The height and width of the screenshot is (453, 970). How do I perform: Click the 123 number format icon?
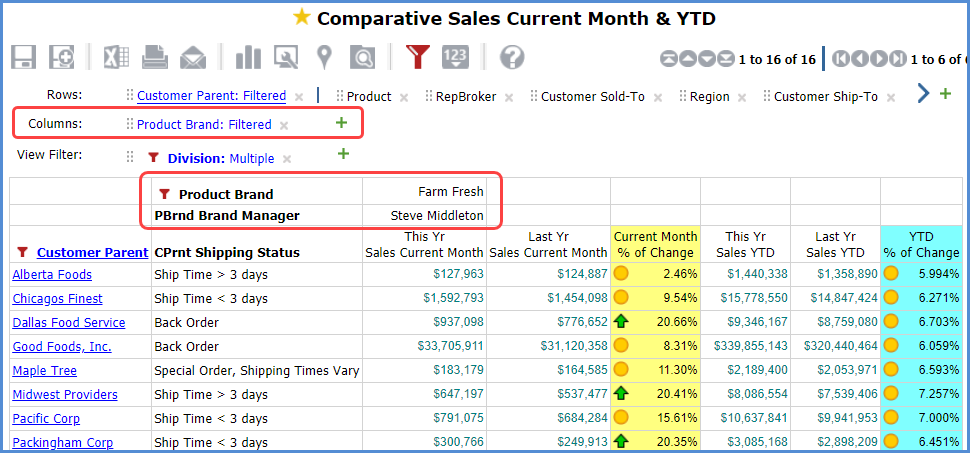[x=455, y=57]
